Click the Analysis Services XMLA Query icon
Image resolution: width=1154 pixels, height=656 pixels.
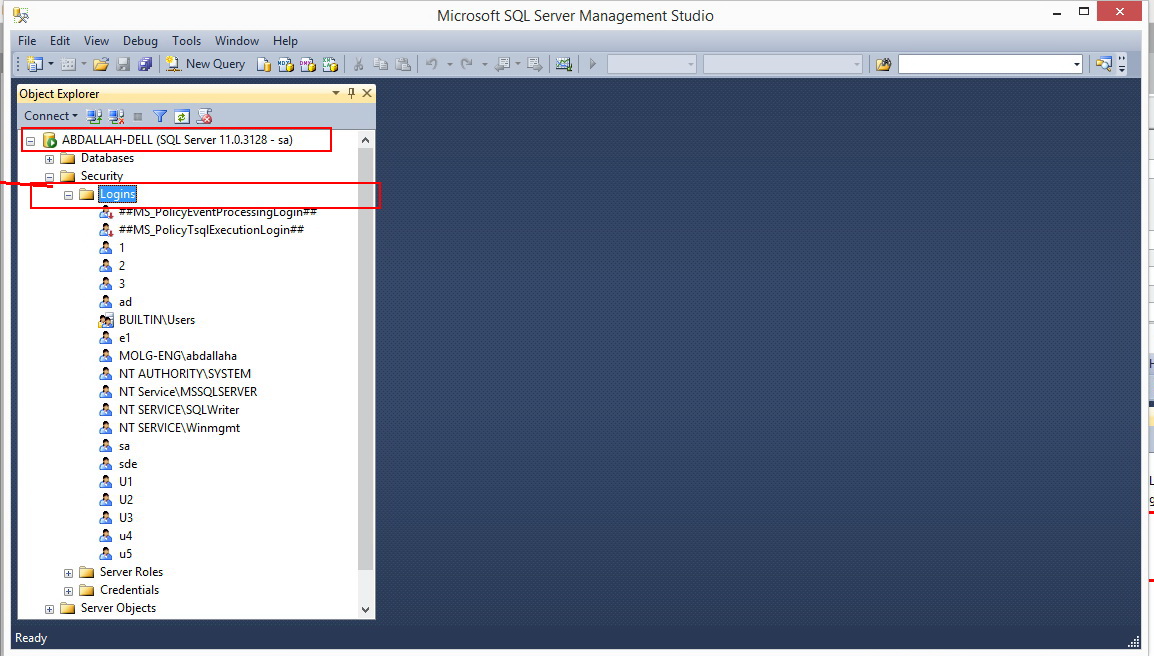click(x=330, y=65)
